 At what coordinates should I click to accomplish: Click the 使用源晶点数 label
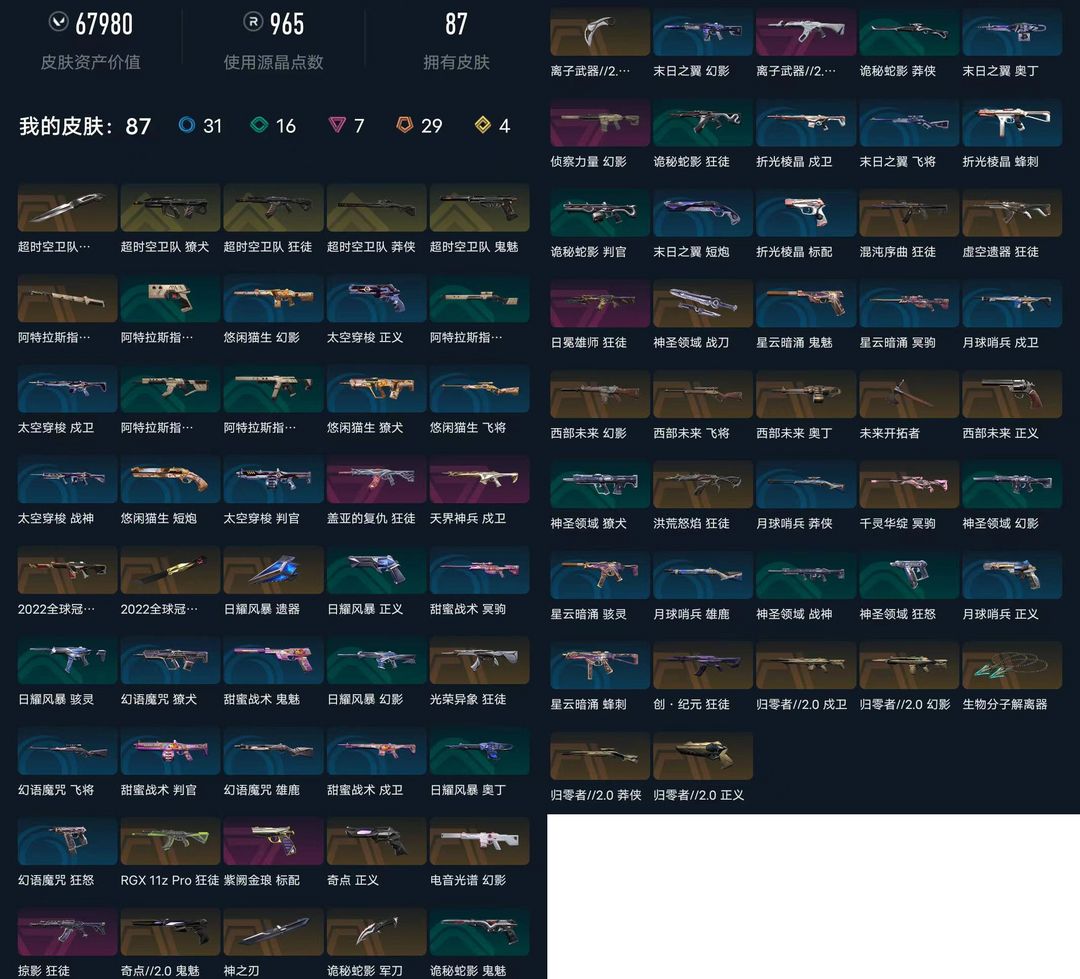coord(273,62)
